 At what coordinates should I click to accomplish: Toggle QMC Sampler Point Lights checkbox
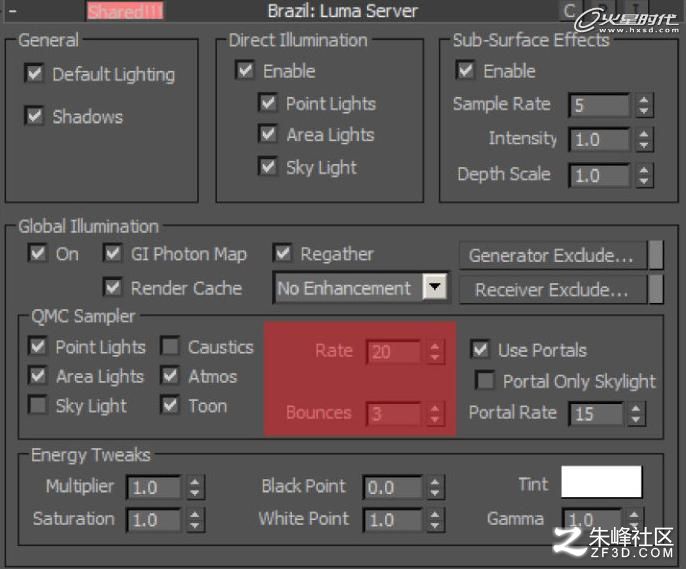click(x=38, y=346)
